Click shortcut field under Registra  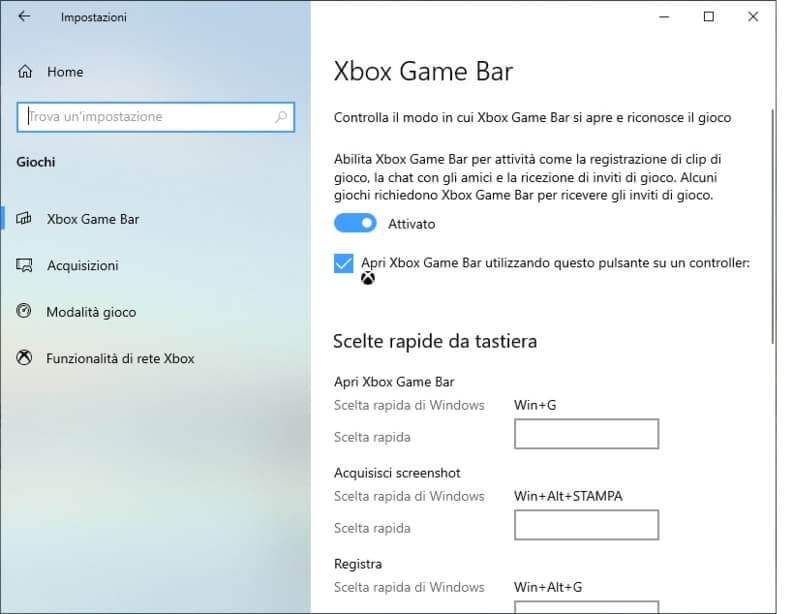point(586,607)
